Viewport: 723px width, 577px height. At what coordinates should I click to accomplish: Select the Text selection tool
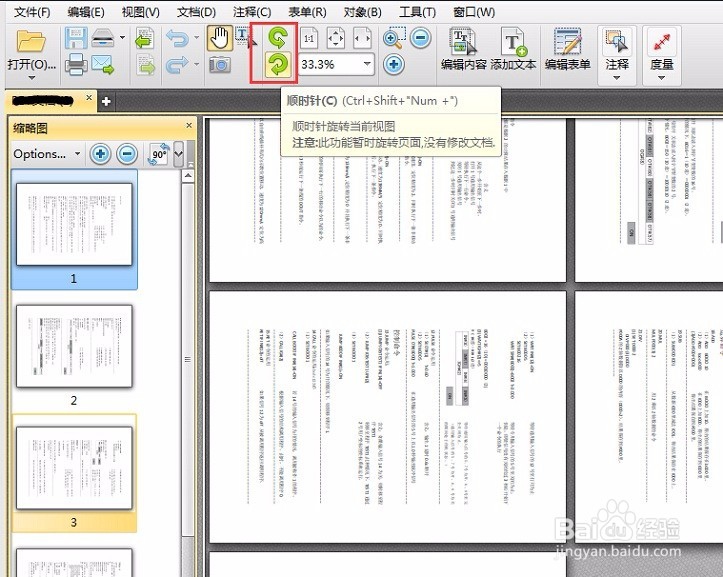coord(245,37)
